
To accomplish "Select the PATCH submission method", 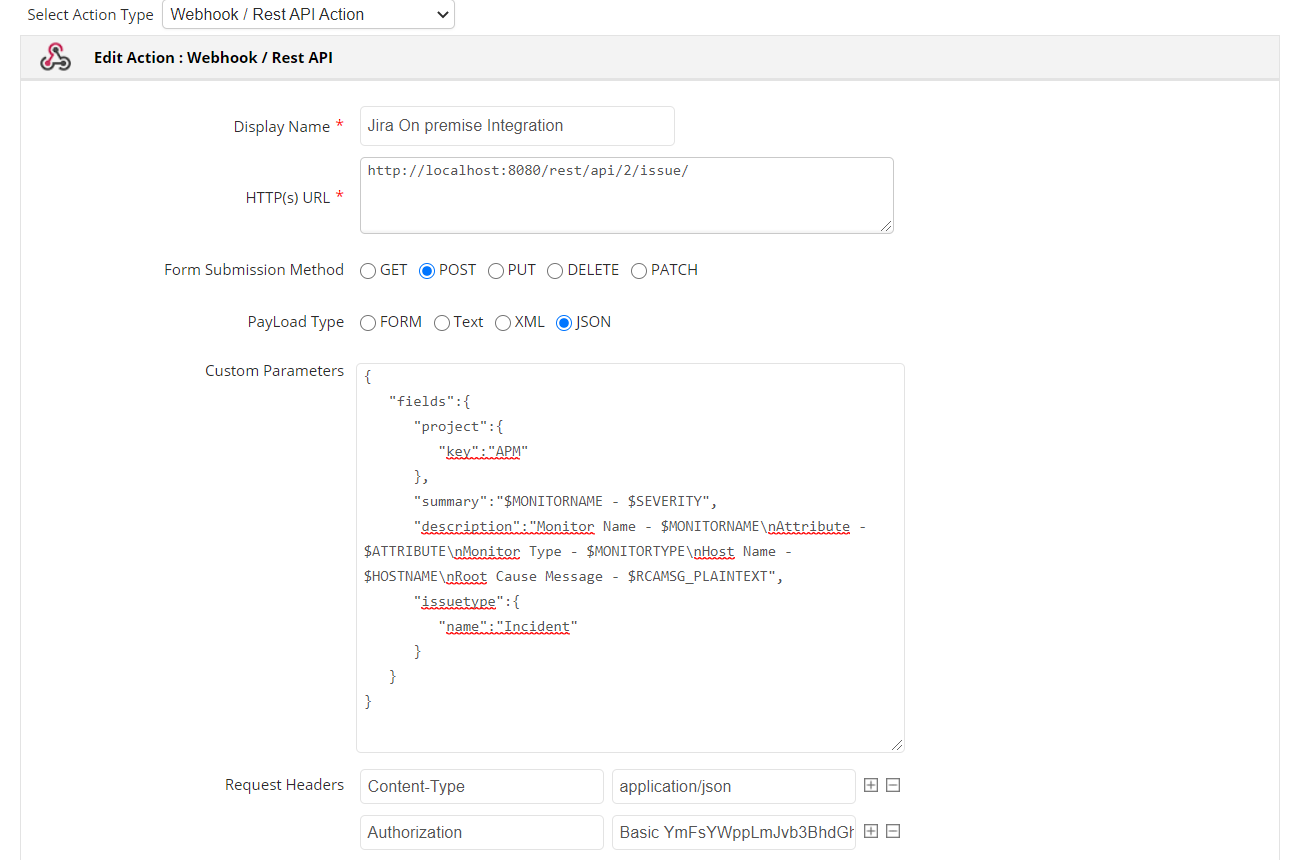I will pos(639,271).
